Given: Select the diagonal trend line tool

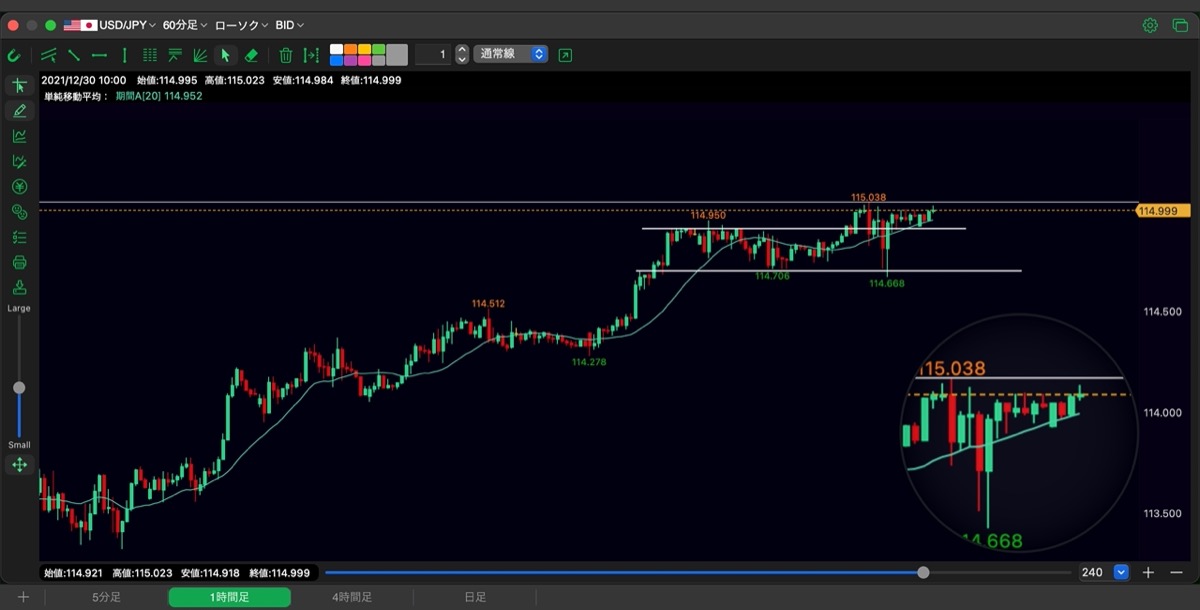Looking at the screenshot, I should (x=74, y=55).
